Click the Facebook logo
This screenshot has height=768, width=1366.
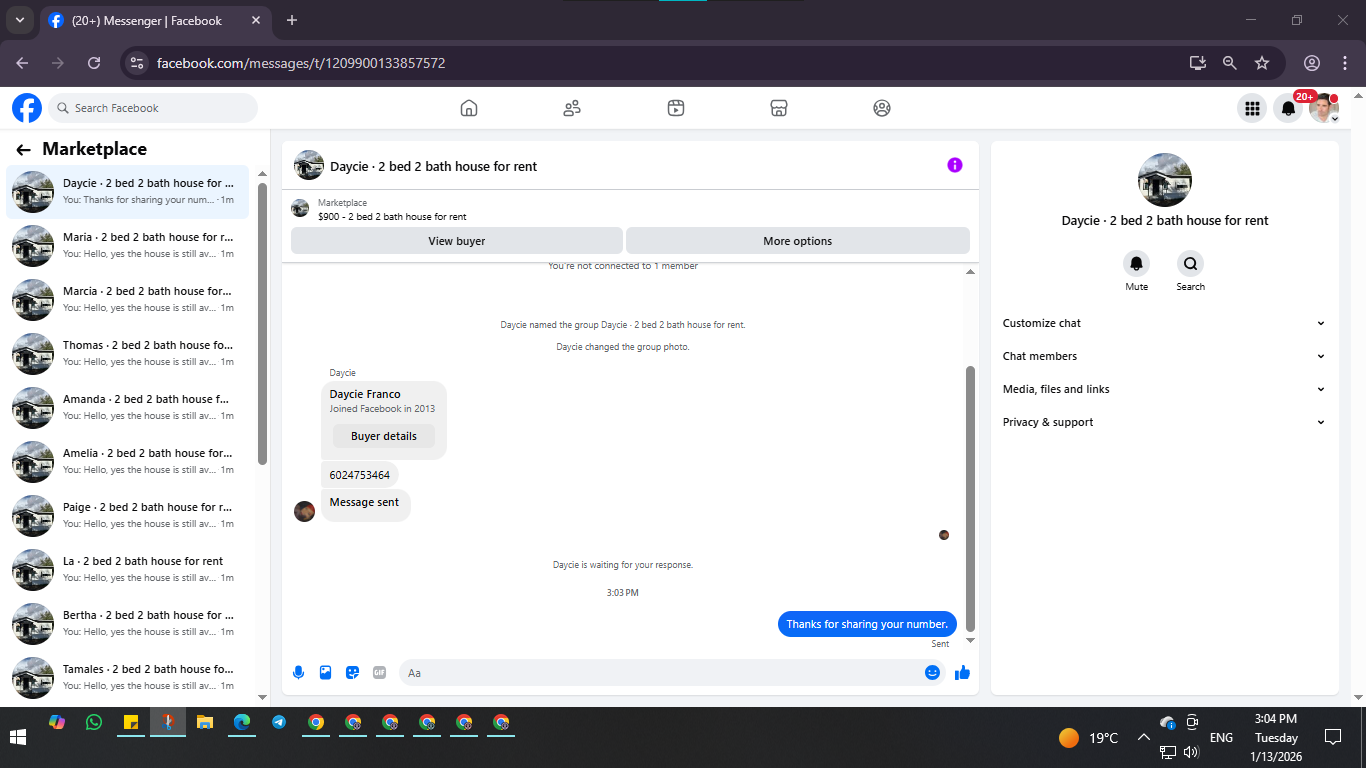click(27, 108)
